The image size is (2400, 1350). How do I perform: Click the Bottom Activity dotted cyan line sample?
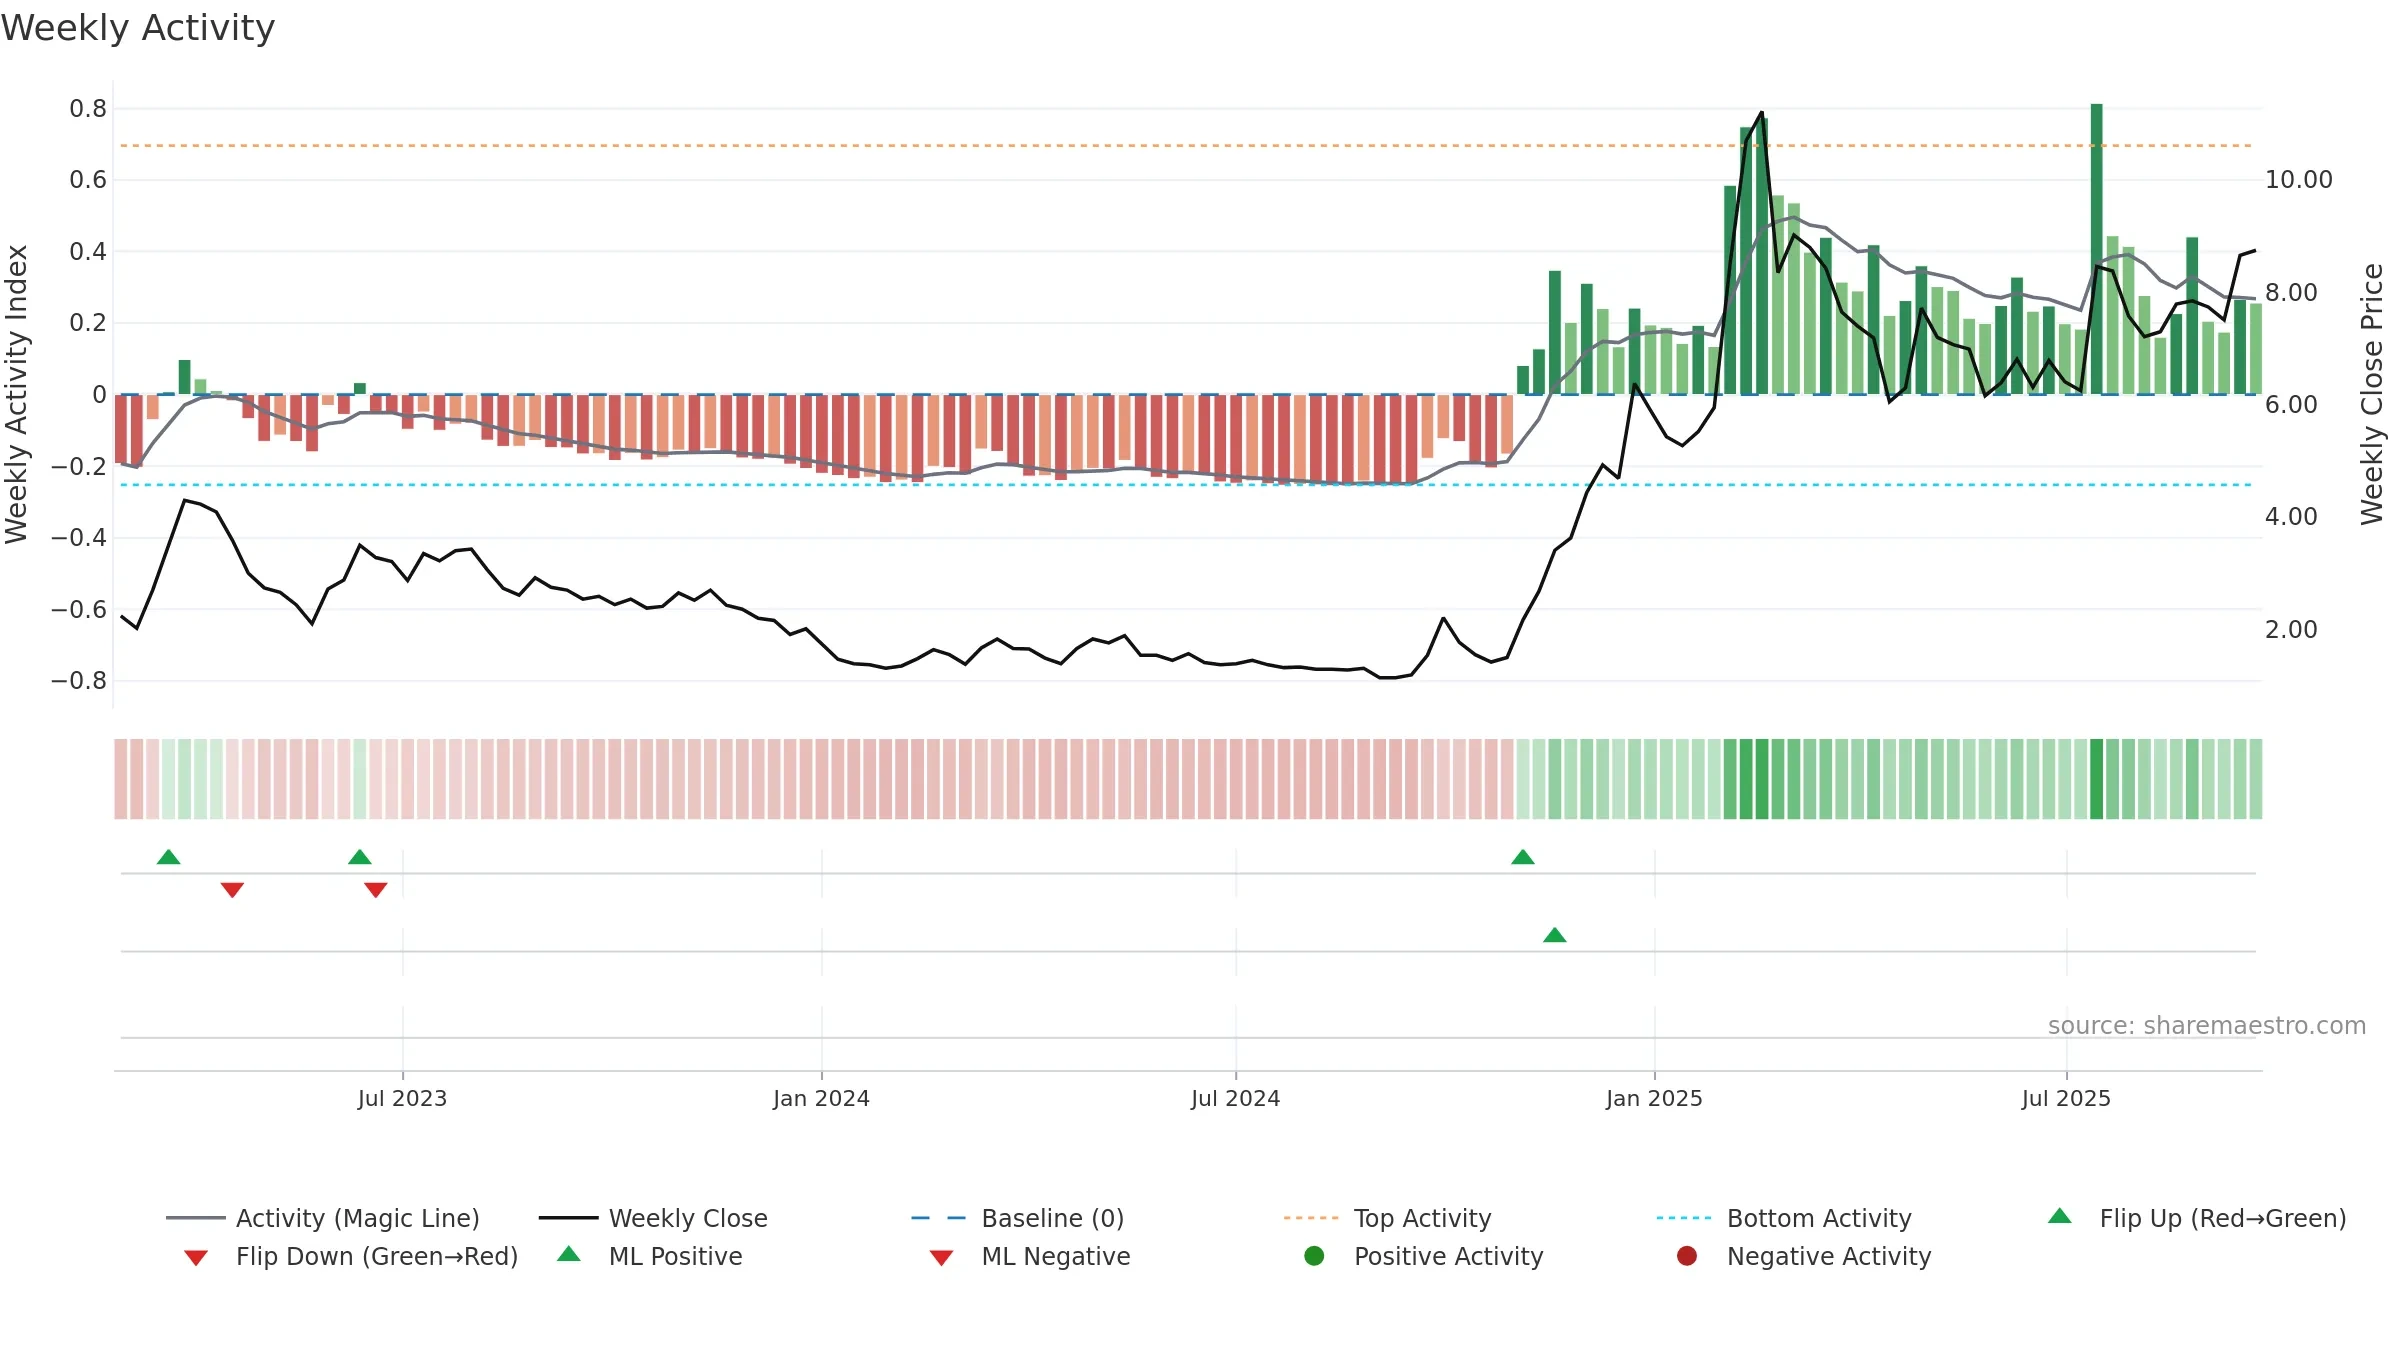tap(1684, 1218)
